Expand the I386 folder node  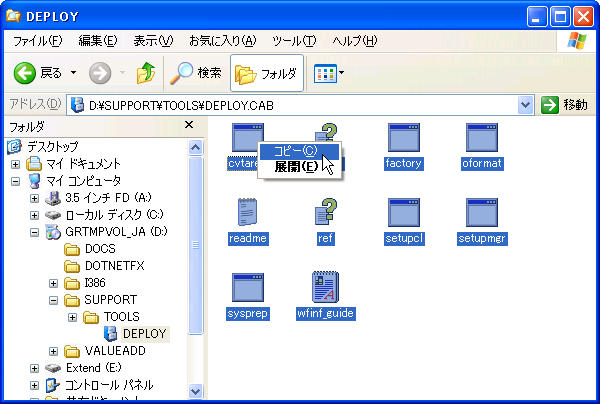54,283
